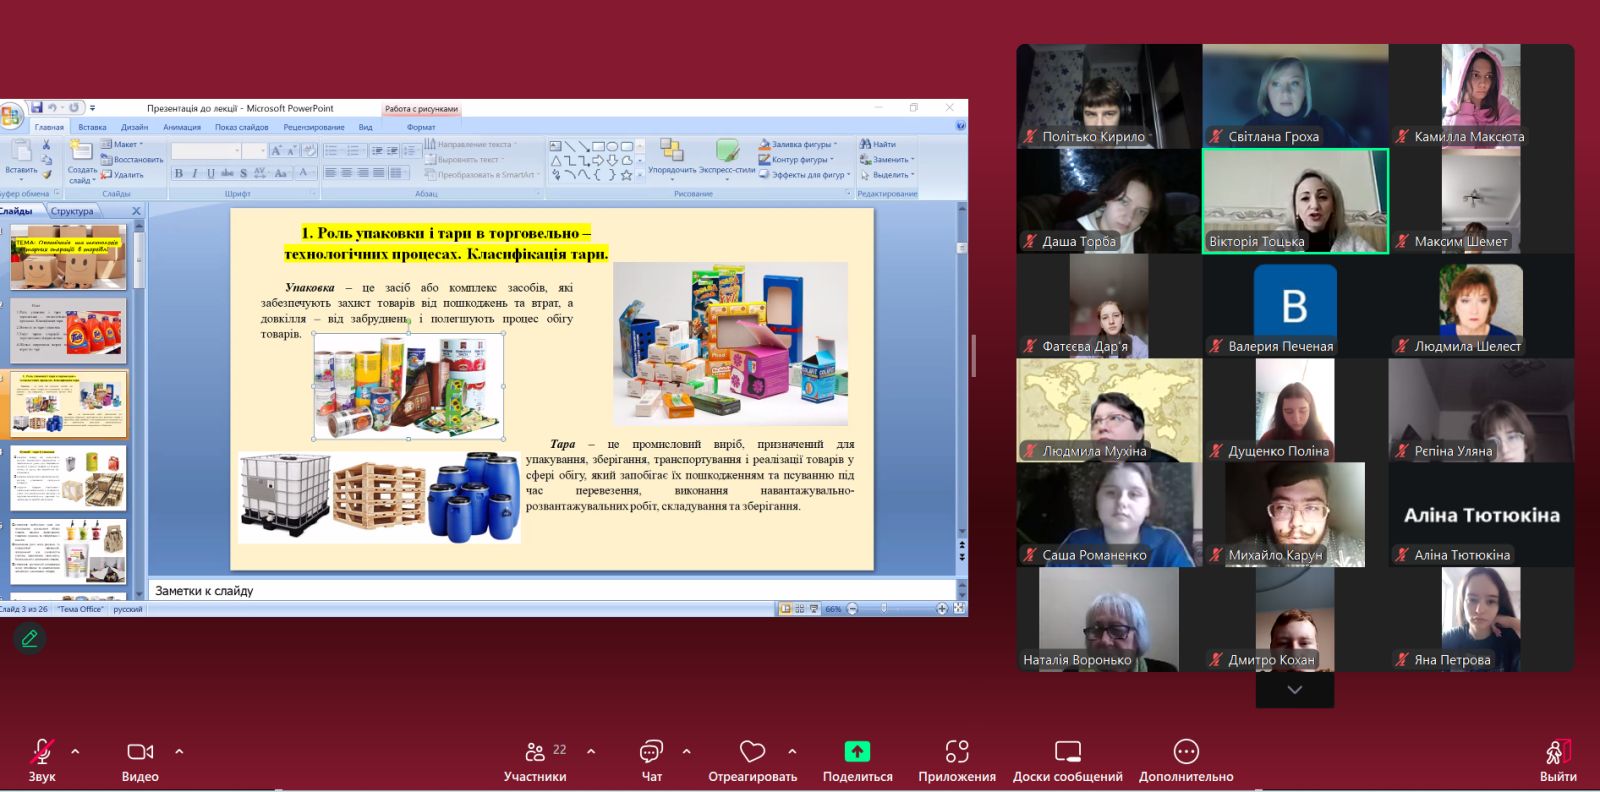Open the Приложения apps icon
This screenshot has height=792, width=1600.
tap(957, 752)
